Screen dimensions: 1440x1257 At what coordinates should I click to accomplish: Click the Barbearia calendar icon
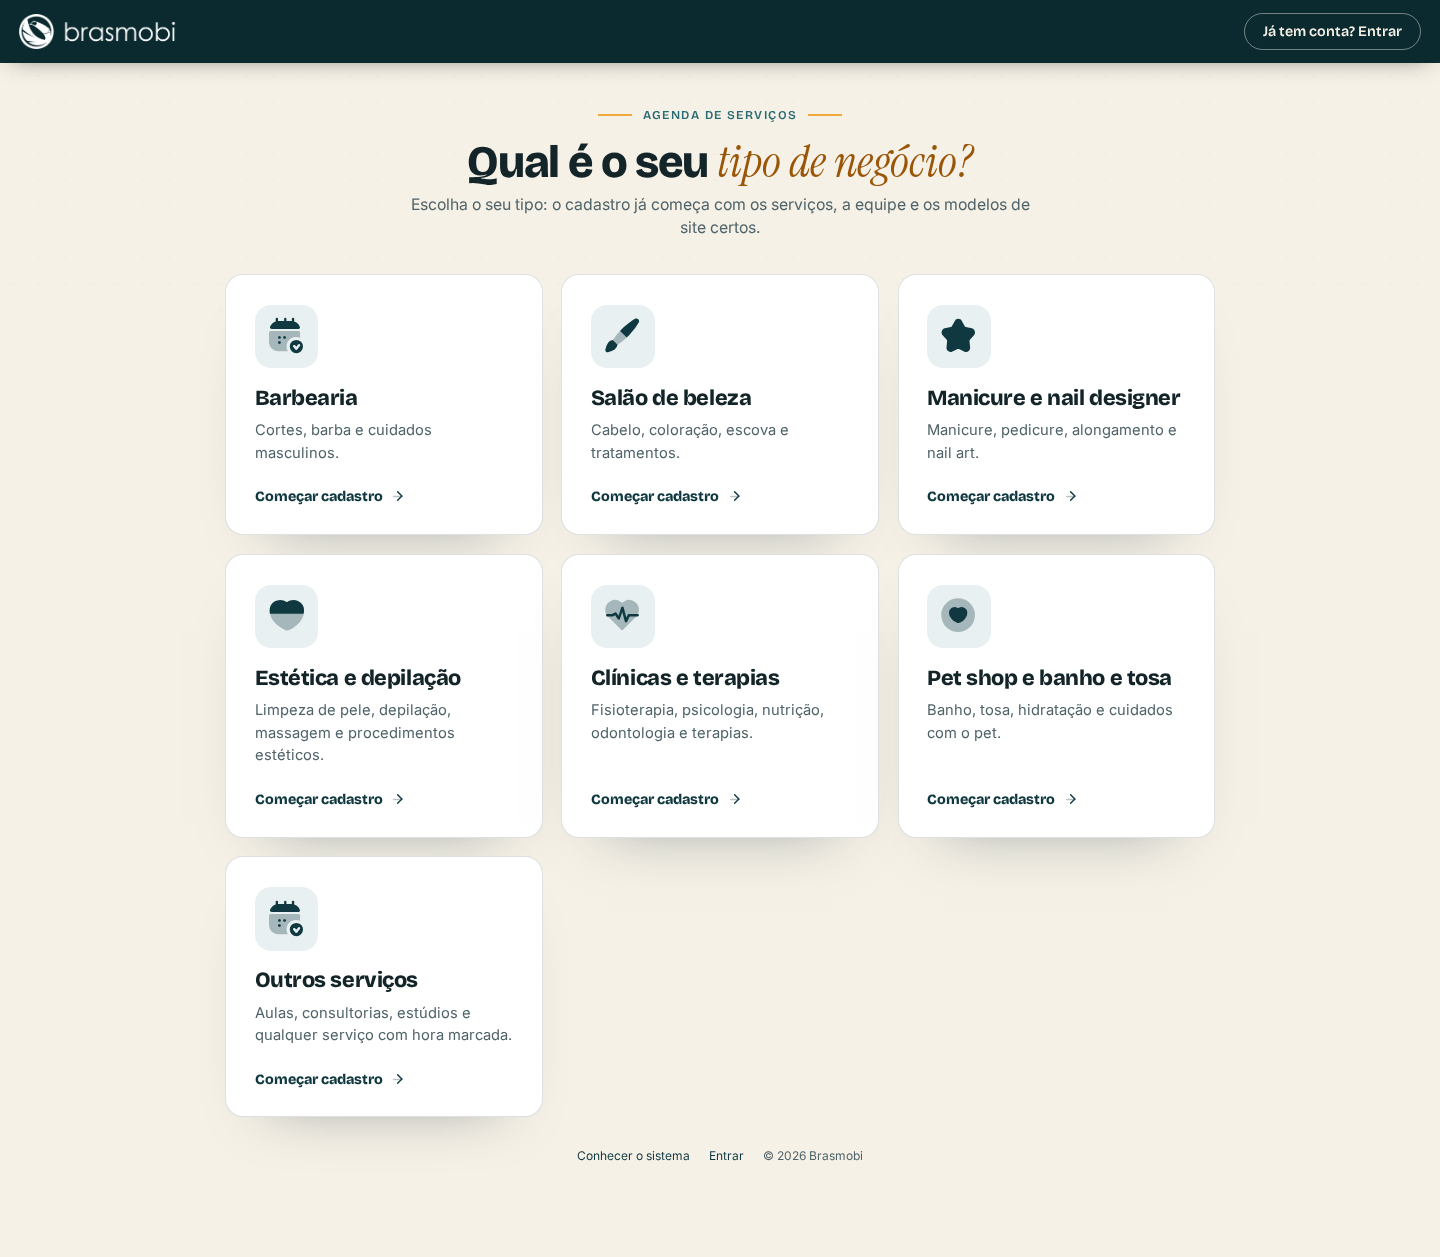[x=286, y=336]
